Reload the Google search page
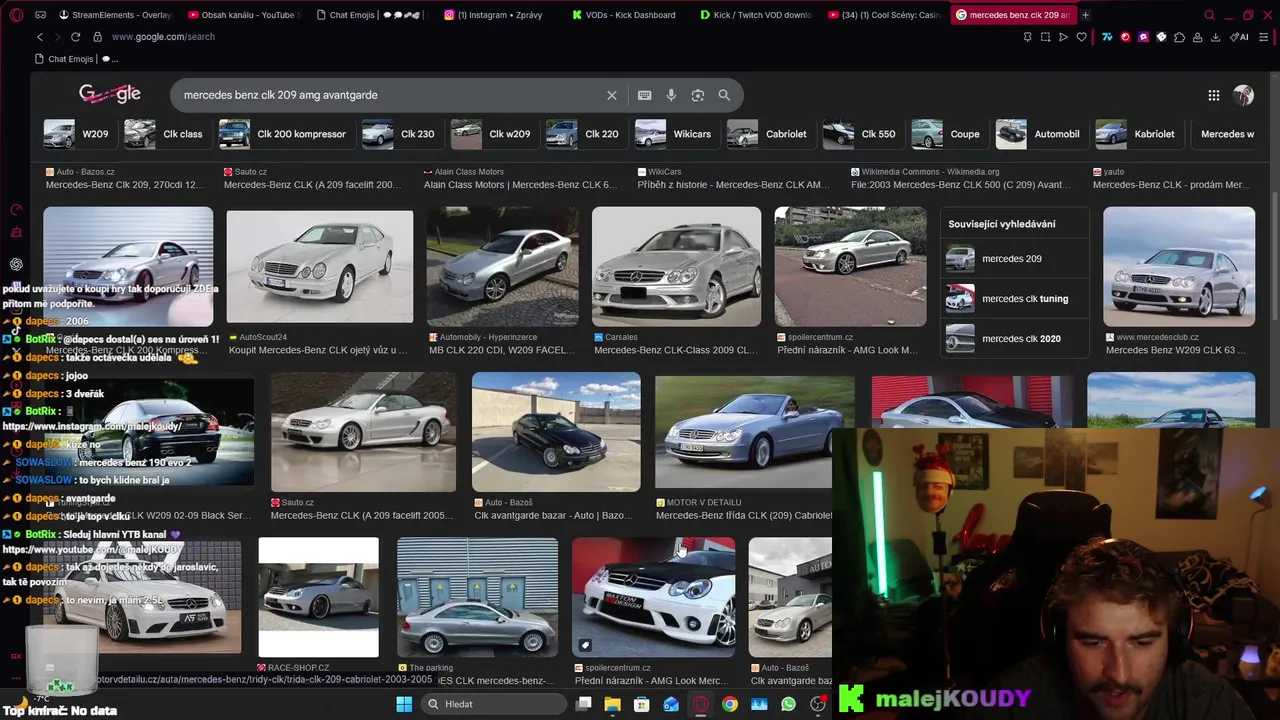Screen dimensions: 1280x720 [x=75, y=37]
